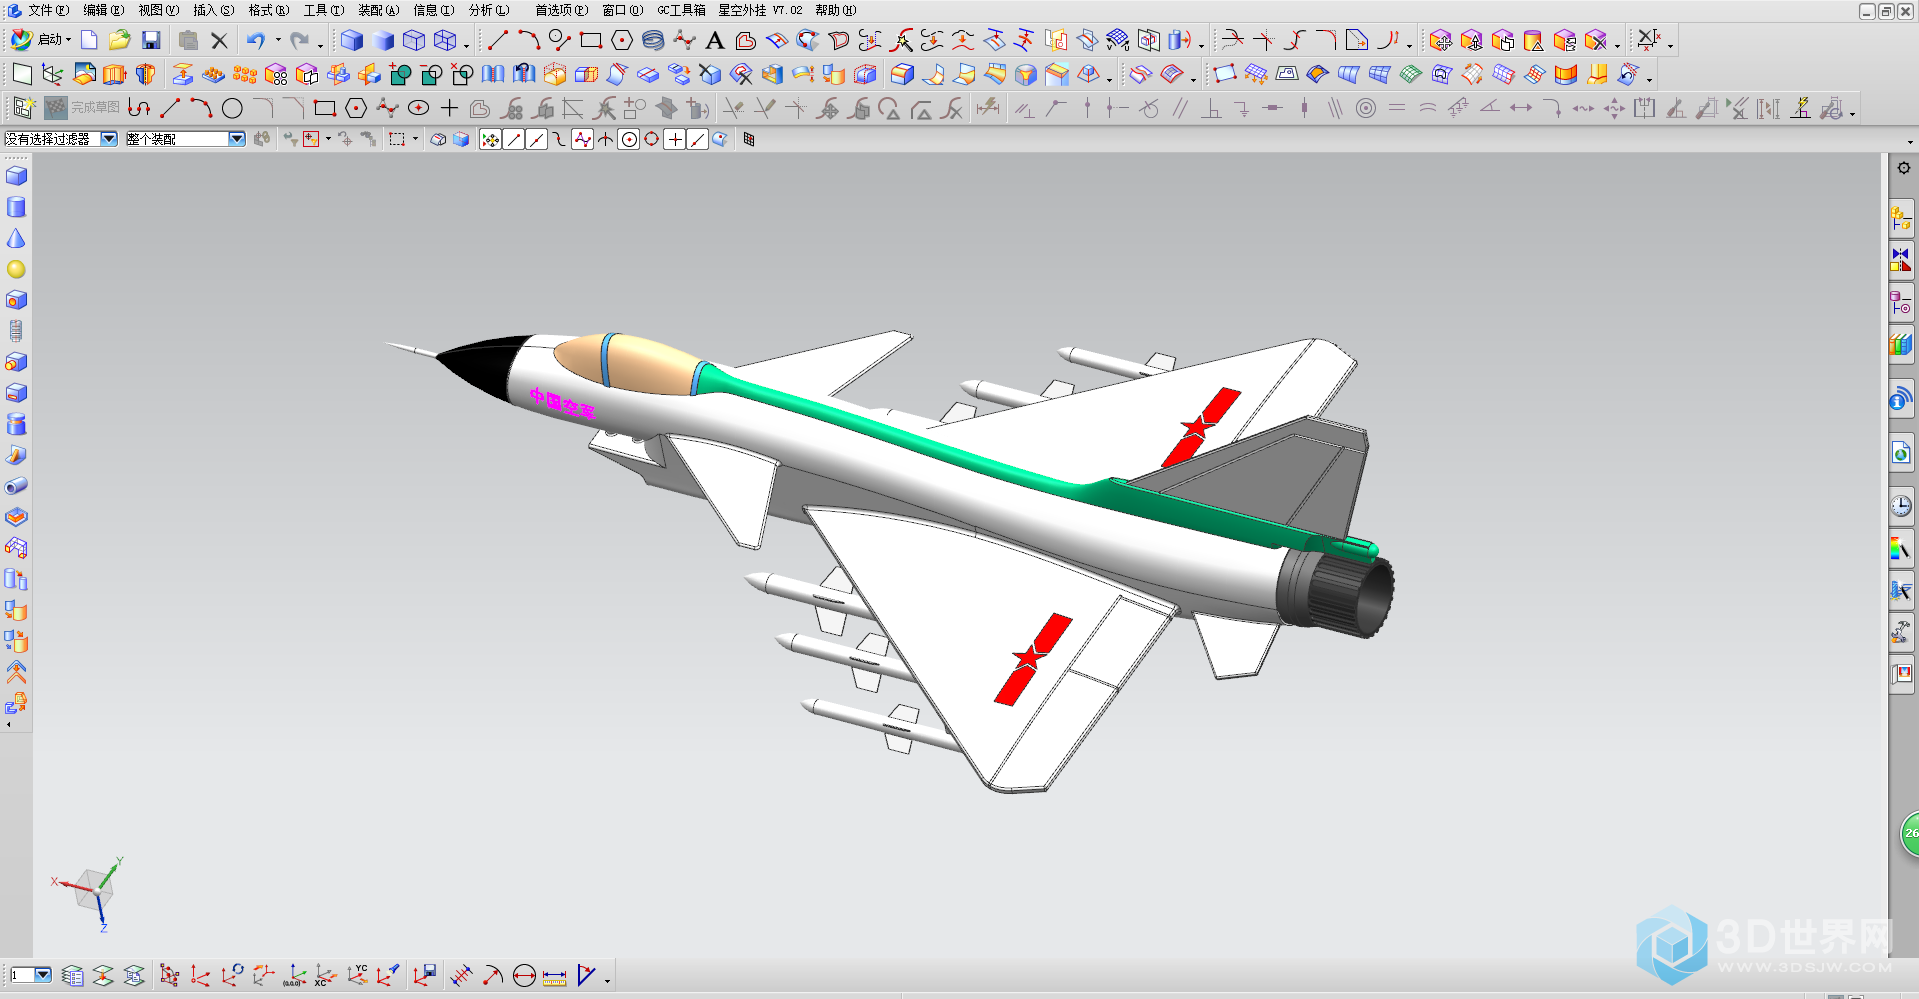Screen dimensions: 1919x999
Task: Open the 分析(L) menu
Action: 489,10
